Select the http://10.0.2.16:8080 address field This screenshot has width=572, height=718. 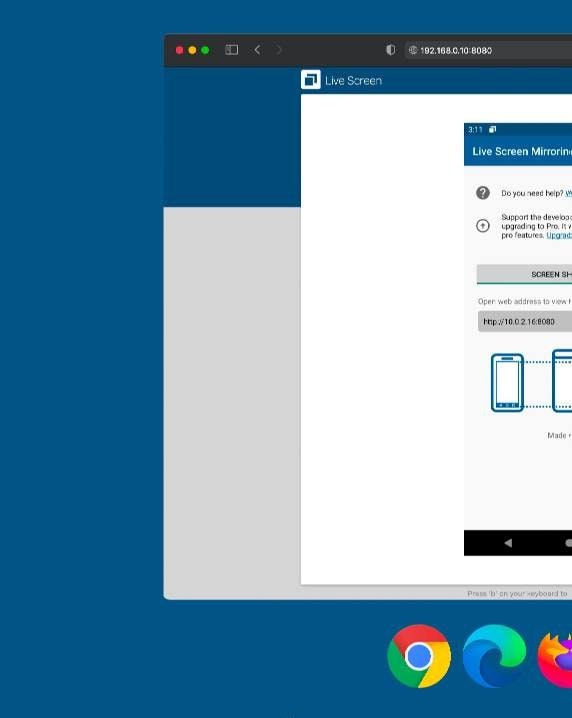pyautogui.click(x=525, y=321)
